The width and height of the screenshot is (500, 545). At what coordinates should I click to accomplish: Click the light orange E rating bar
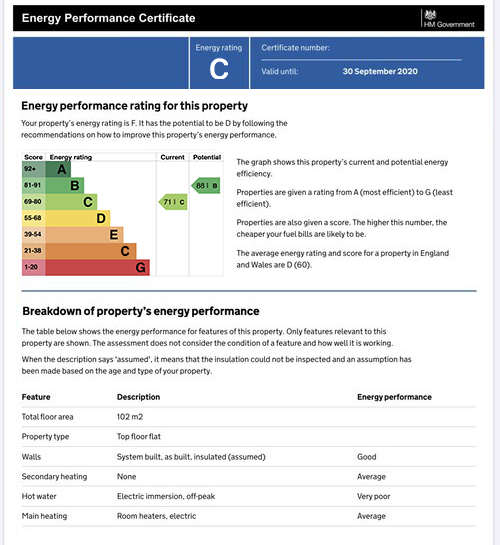pyautogui.click(x=84, y=235)
